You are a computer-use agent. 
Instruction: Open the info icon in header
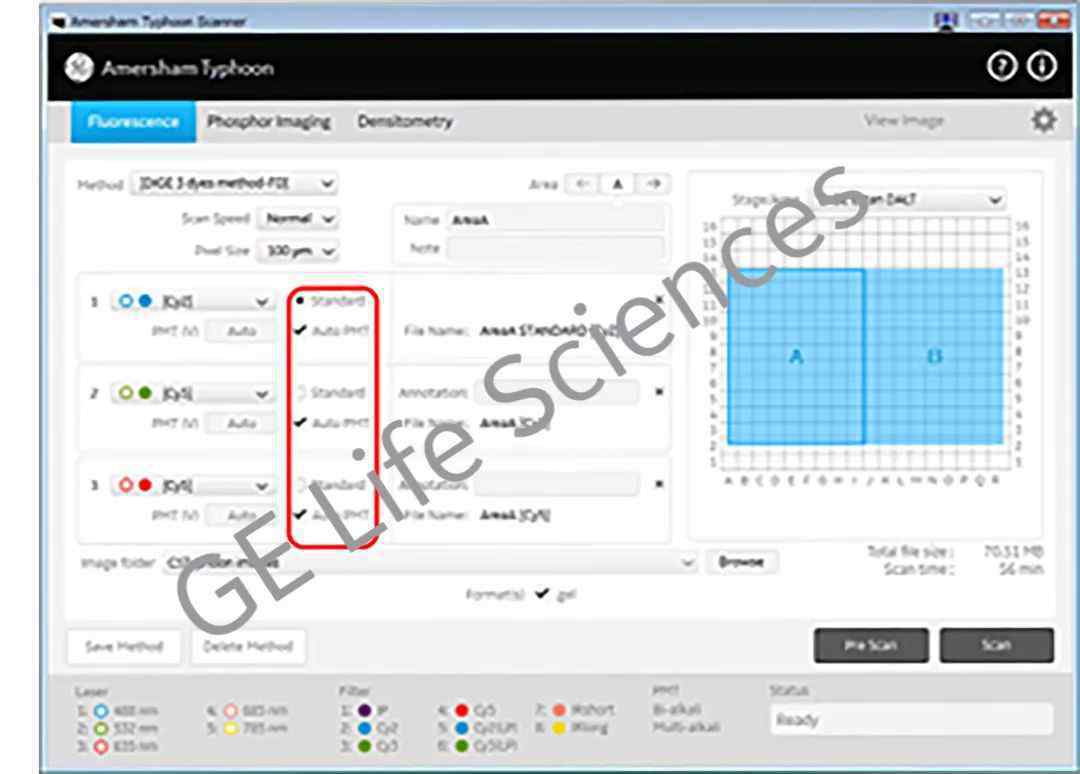(x=1041, y=67)
